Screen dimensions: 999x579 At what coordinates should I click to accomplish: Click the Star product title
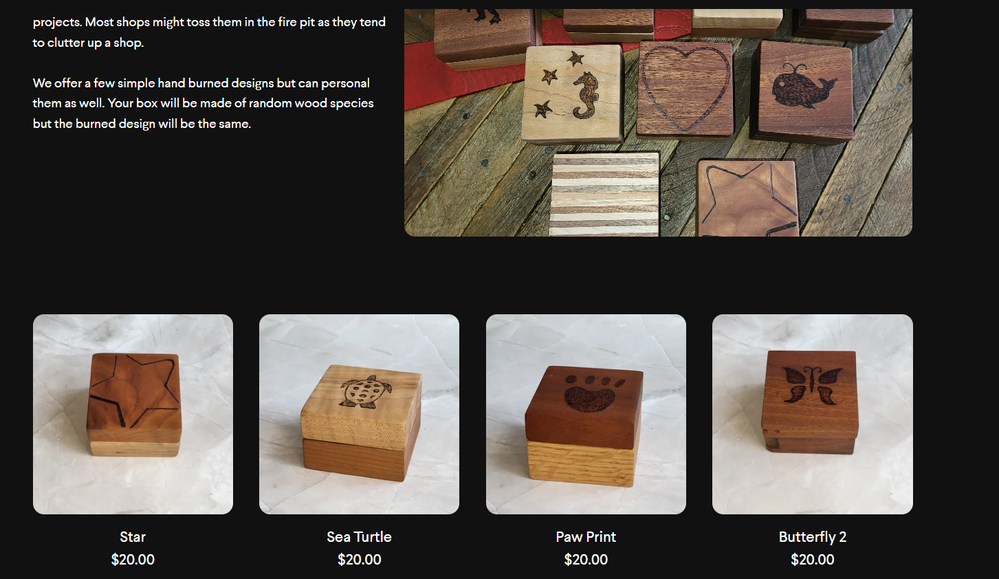tap(133, 537)
